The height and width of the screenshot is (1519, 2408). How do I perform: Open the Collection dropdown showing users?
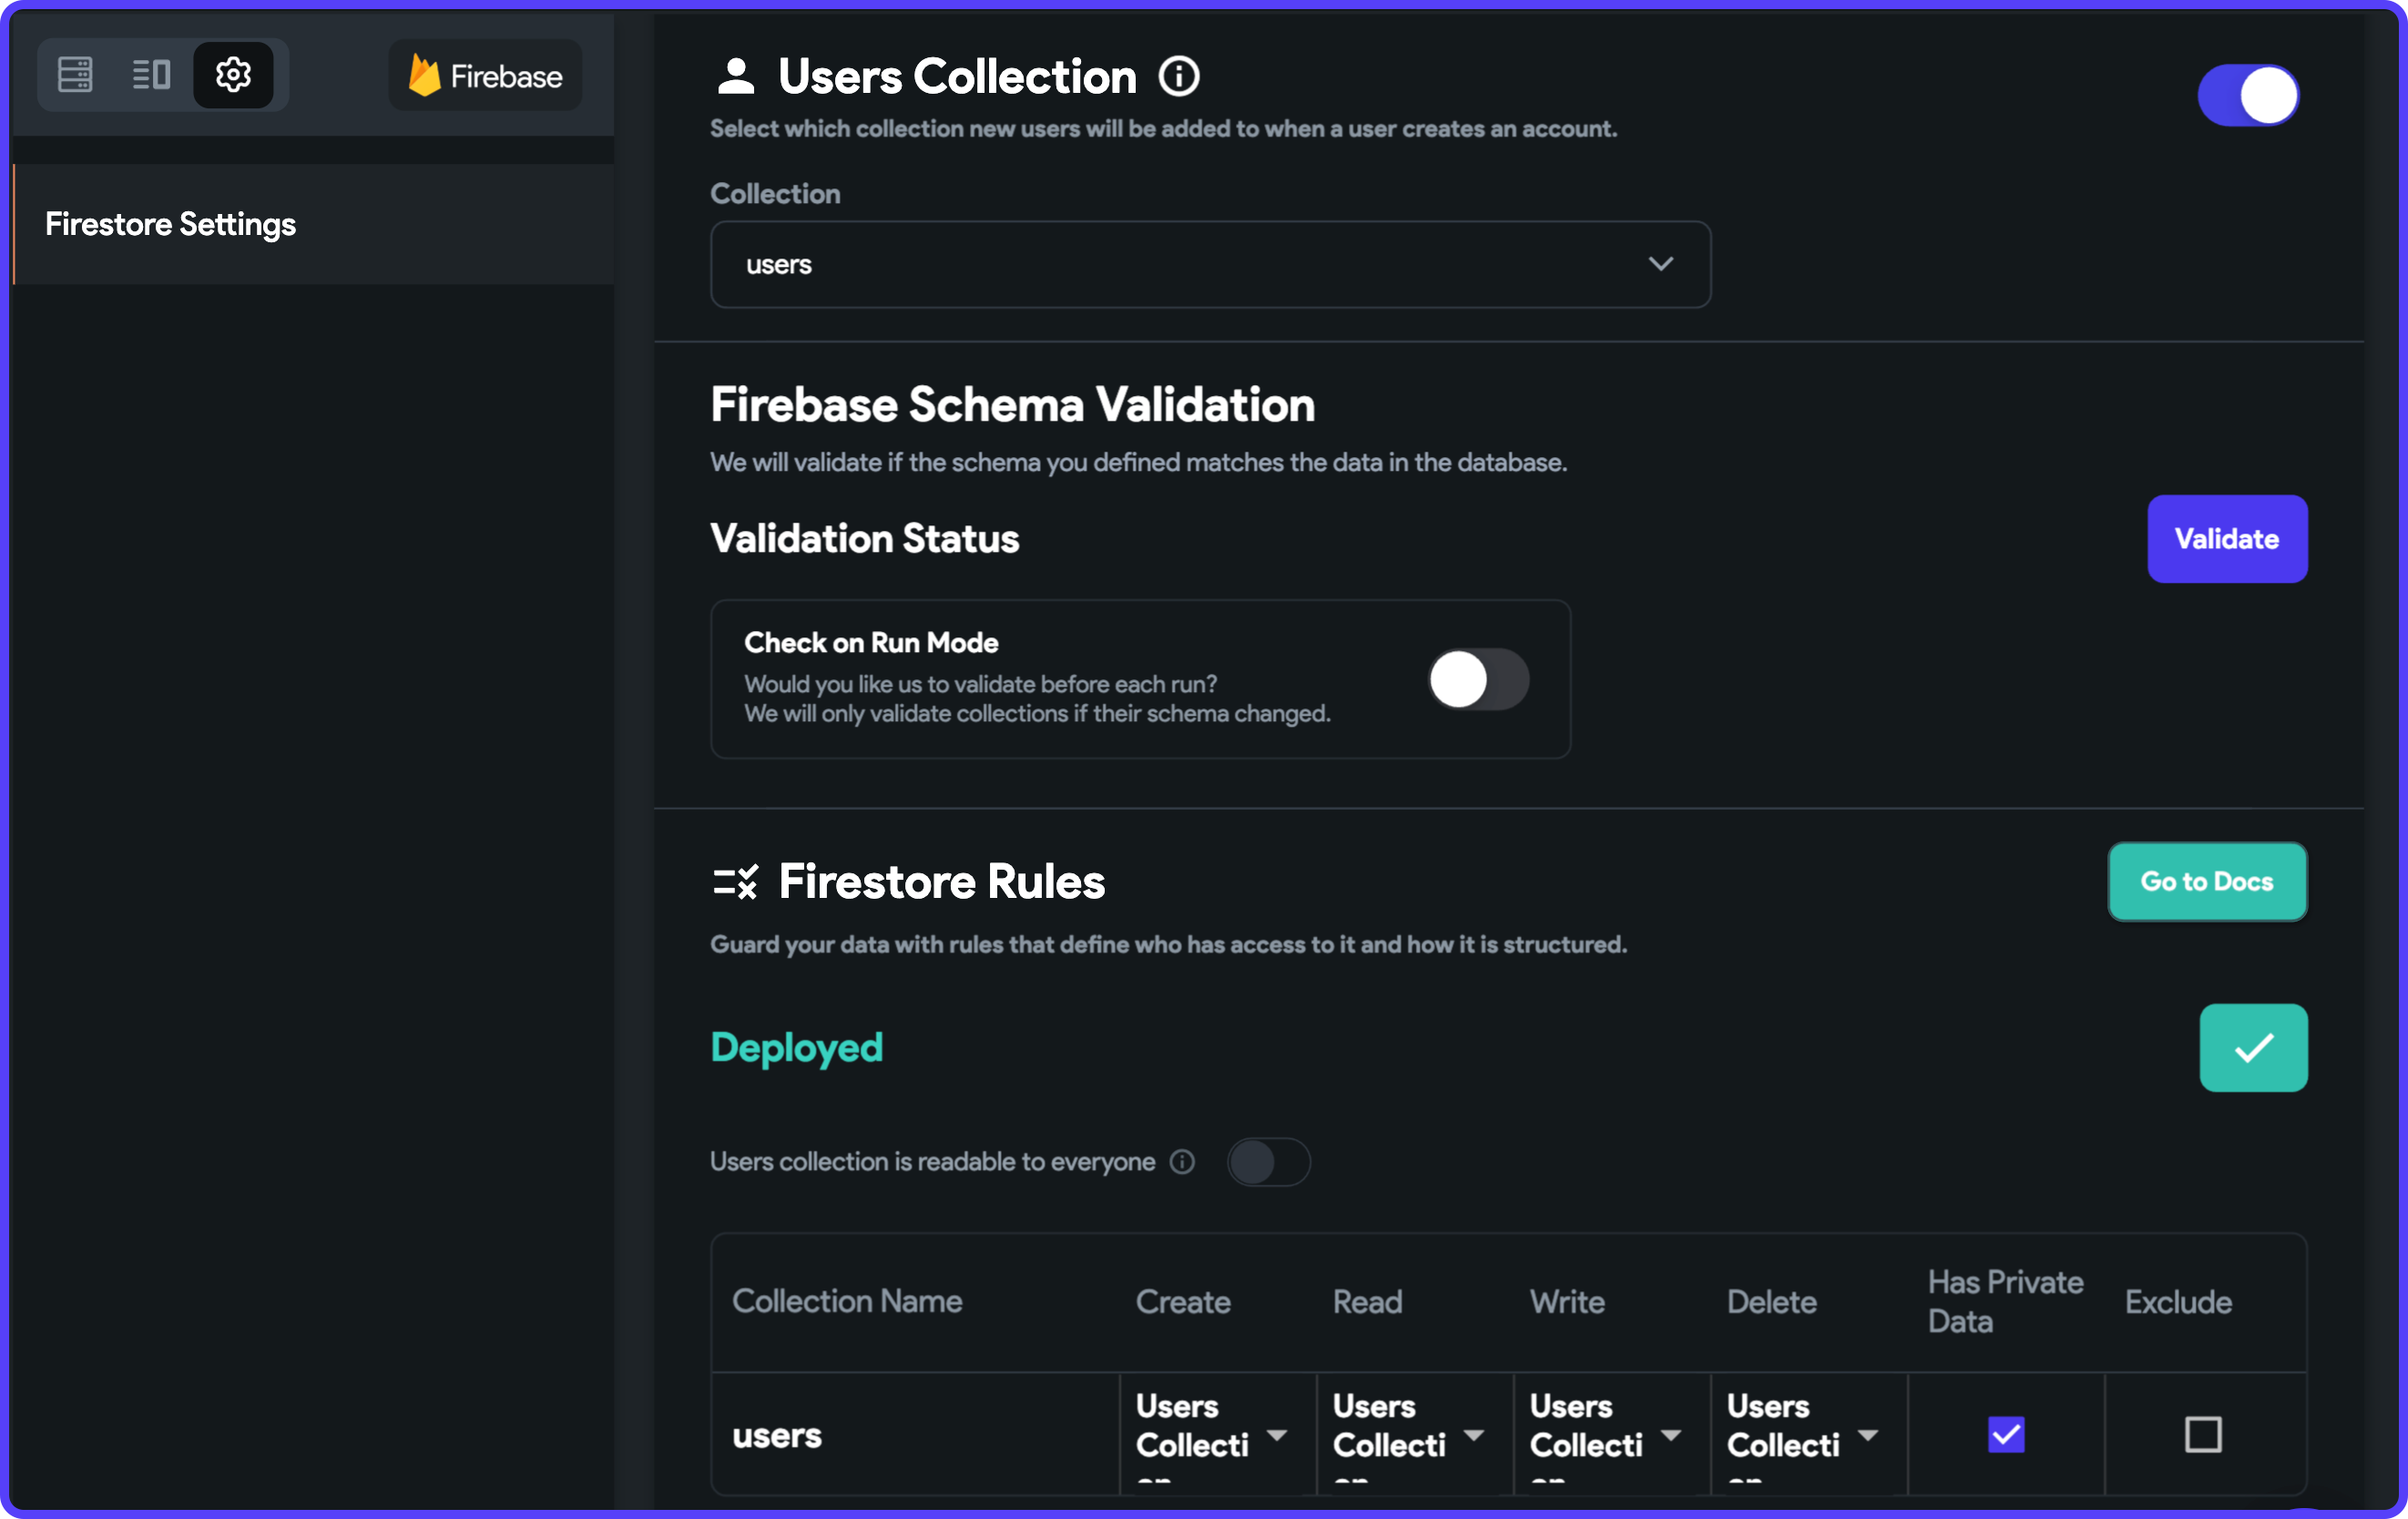click(1209, 264)
